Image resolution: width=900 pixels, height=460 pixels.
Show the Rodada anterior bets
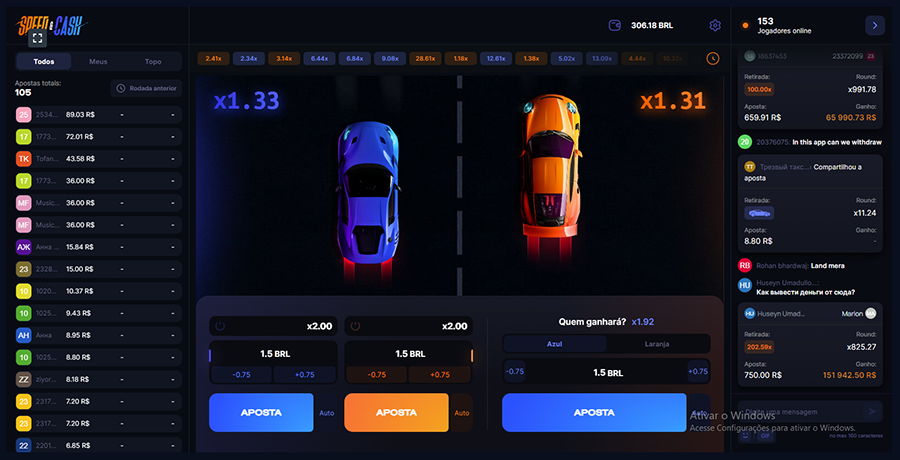(x=146, y=88)
